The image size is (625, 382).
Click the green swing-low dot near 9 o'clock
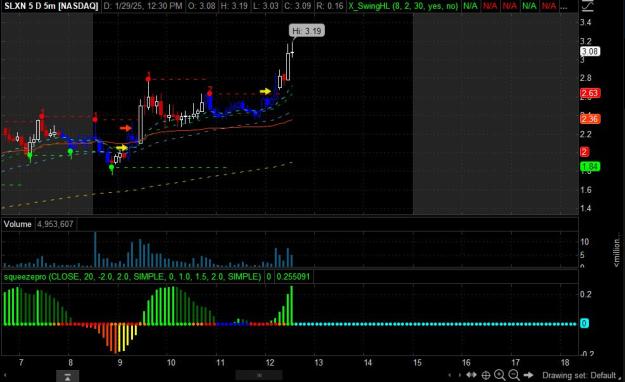[x=112, y=168]
